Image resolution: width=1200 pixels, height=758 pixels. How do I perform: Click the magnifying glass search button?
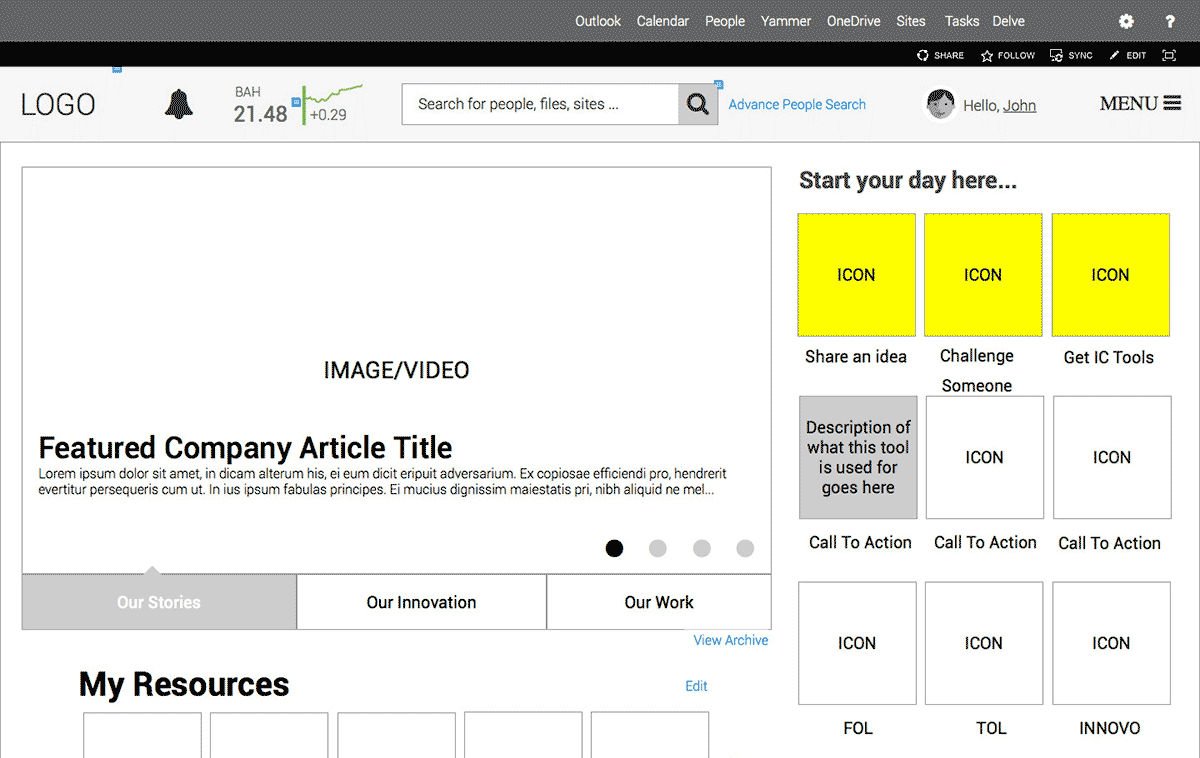pyautogui.click(x=698, y=104)
